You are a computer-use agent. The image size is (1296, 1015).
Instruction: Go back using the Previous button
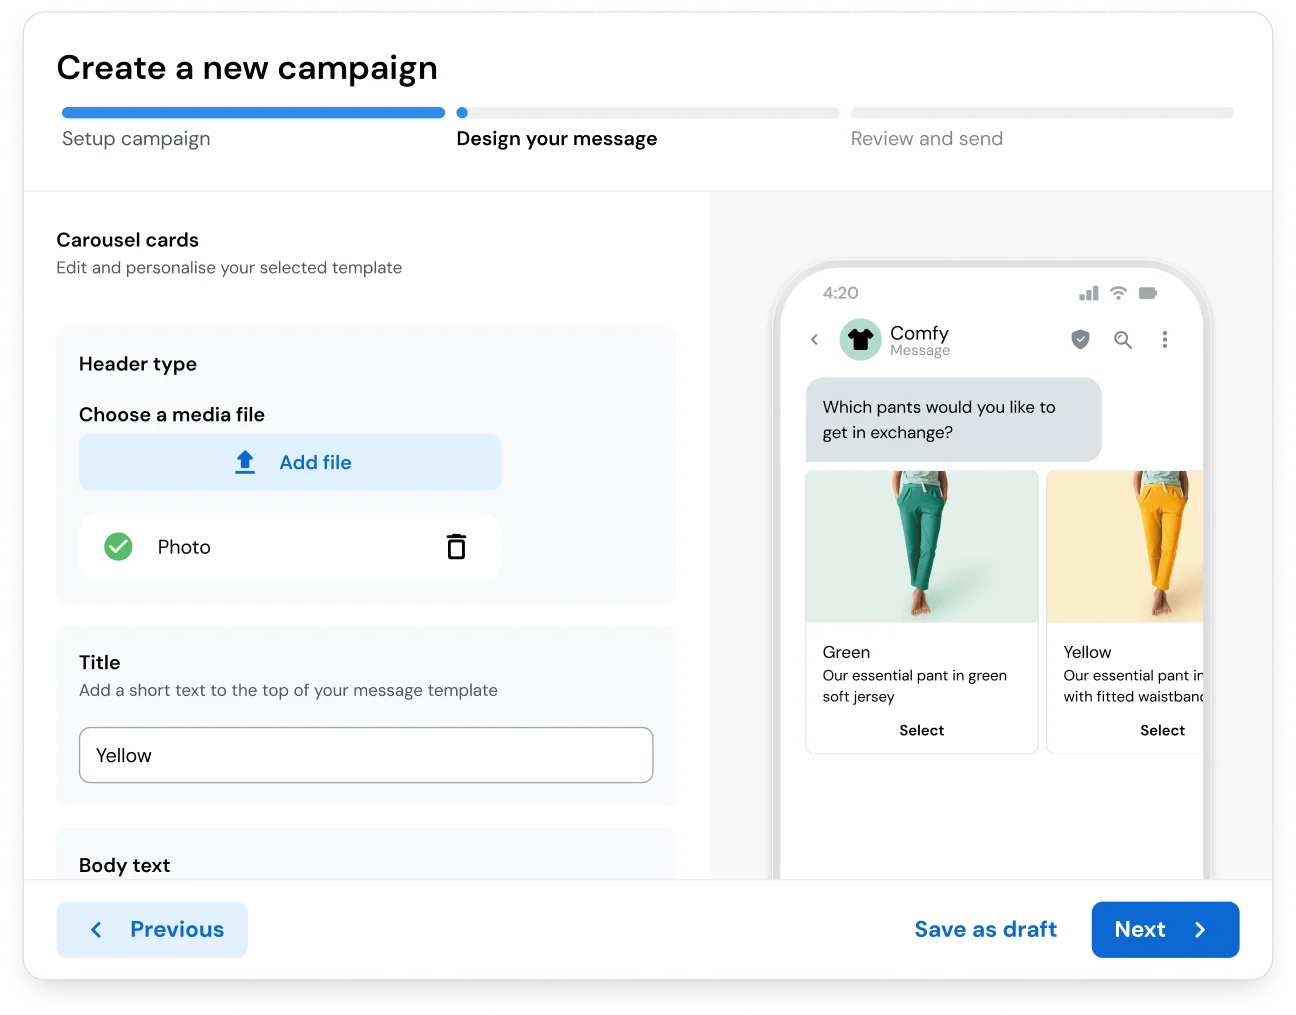151,929
